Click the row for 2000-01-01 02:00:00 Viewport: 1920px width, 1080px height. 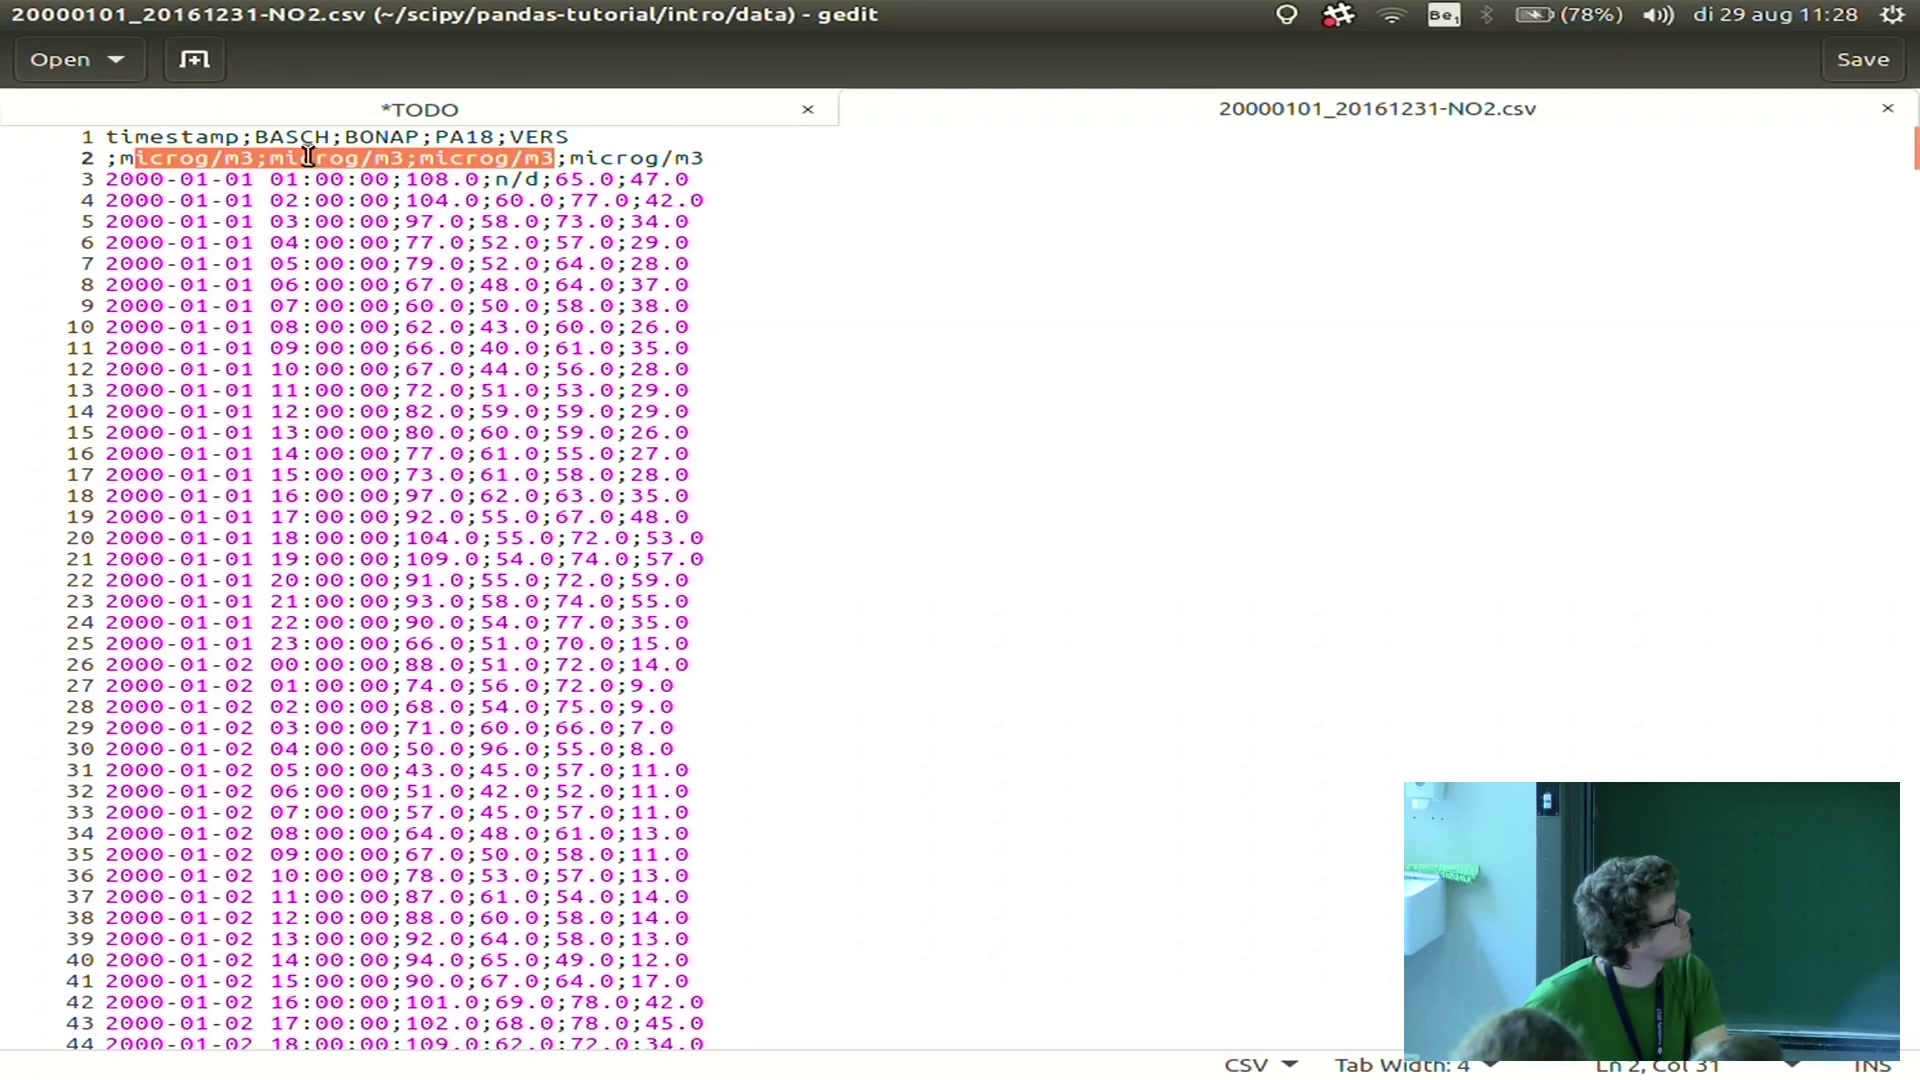404,200
